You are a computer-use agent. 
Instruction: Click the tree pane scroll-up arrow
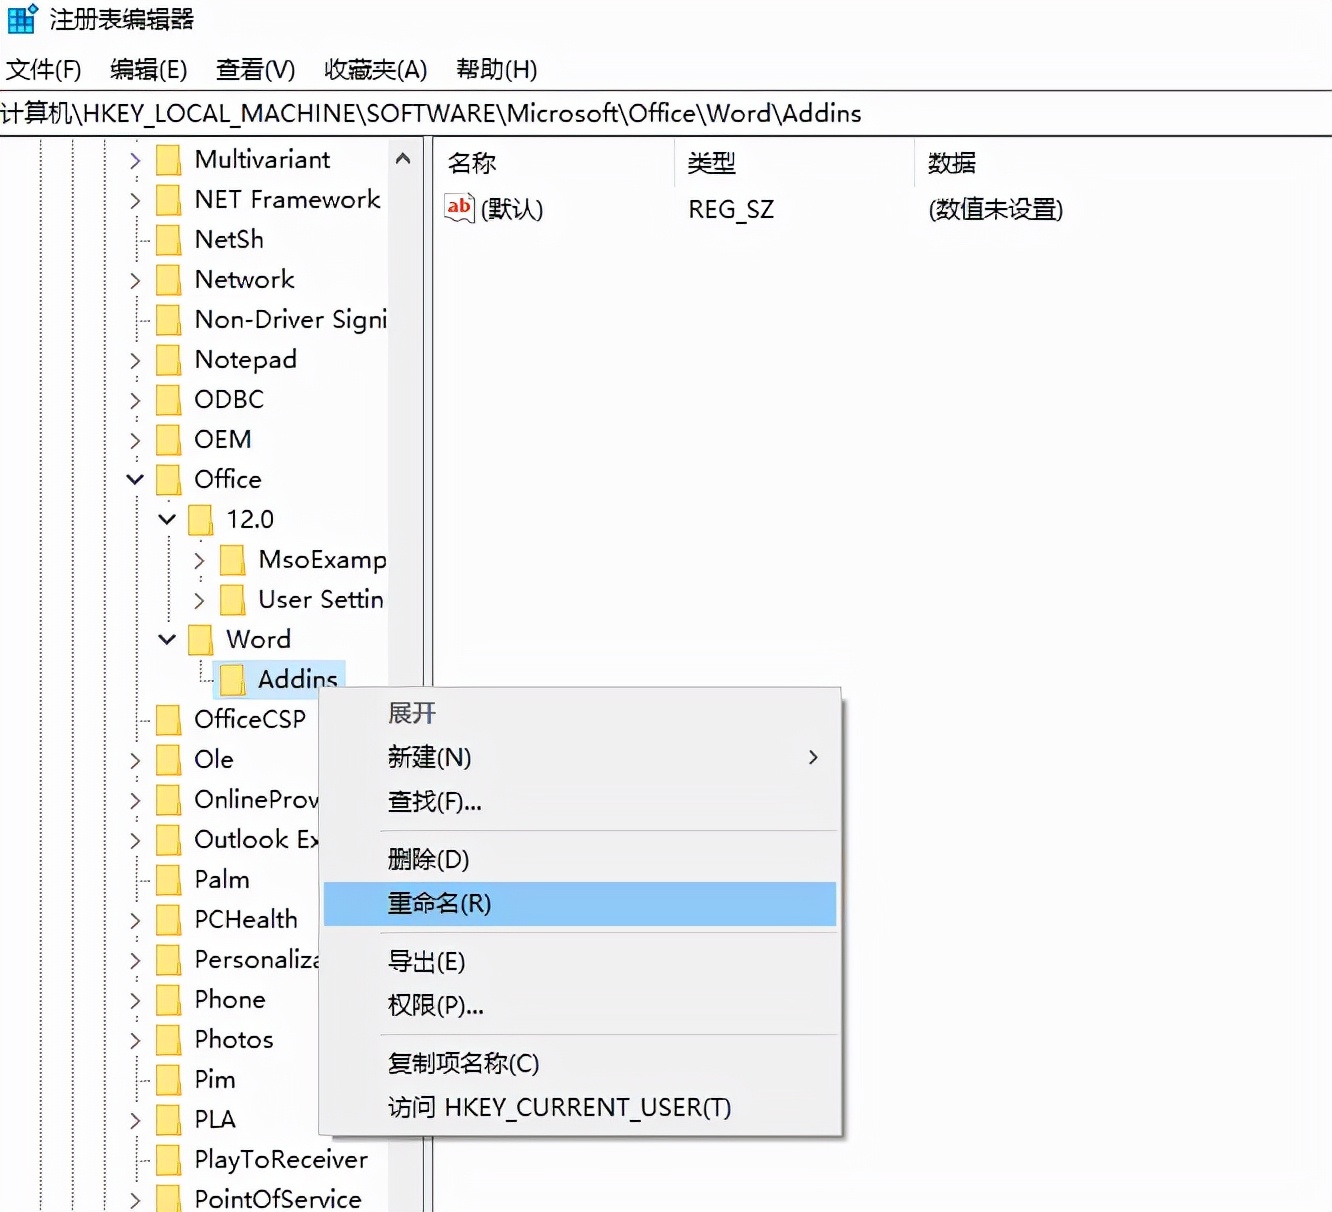pyautogui.click(x=403, y=159)
